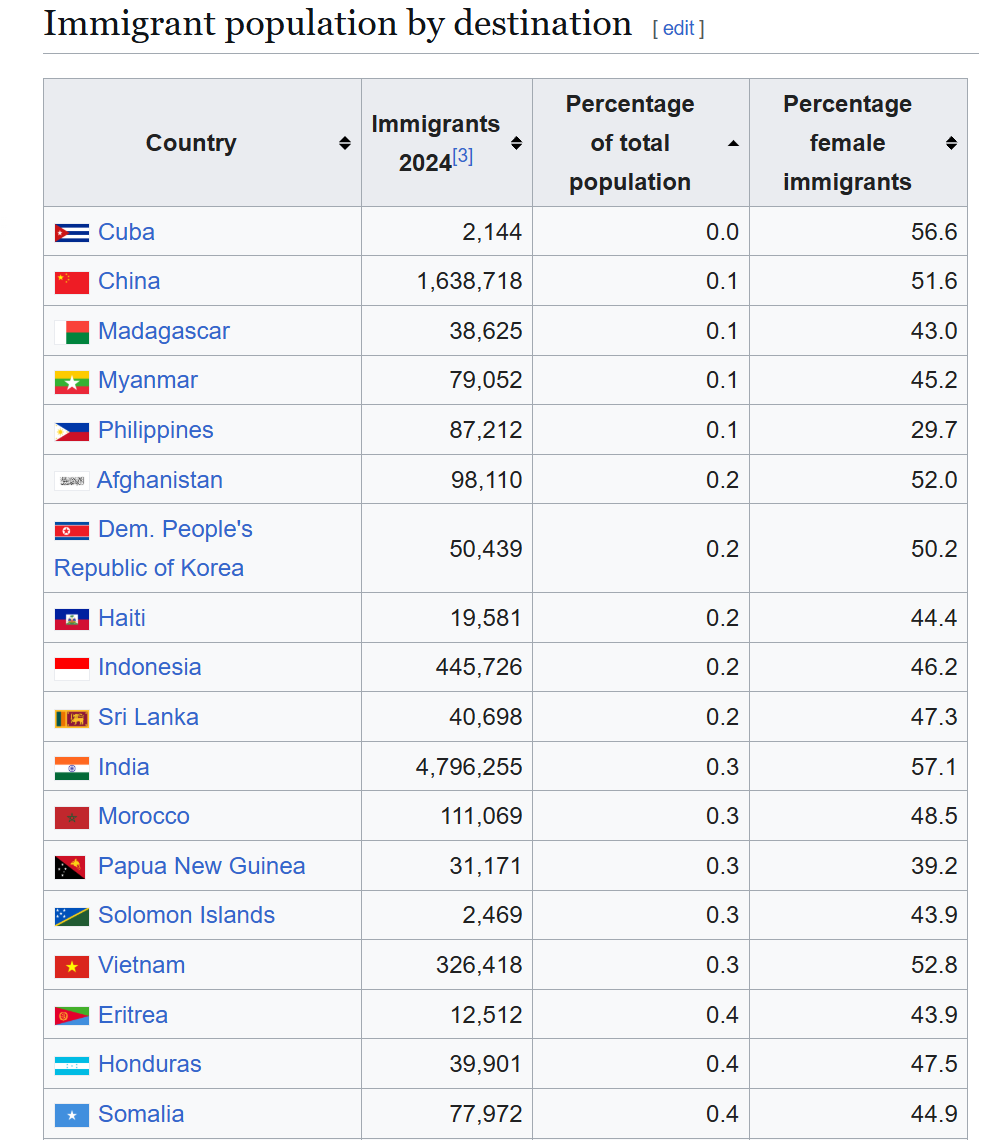Viewport: 988px width, 1140px height.
Task: Open the Honduras article link
Action: (150, 1064)
